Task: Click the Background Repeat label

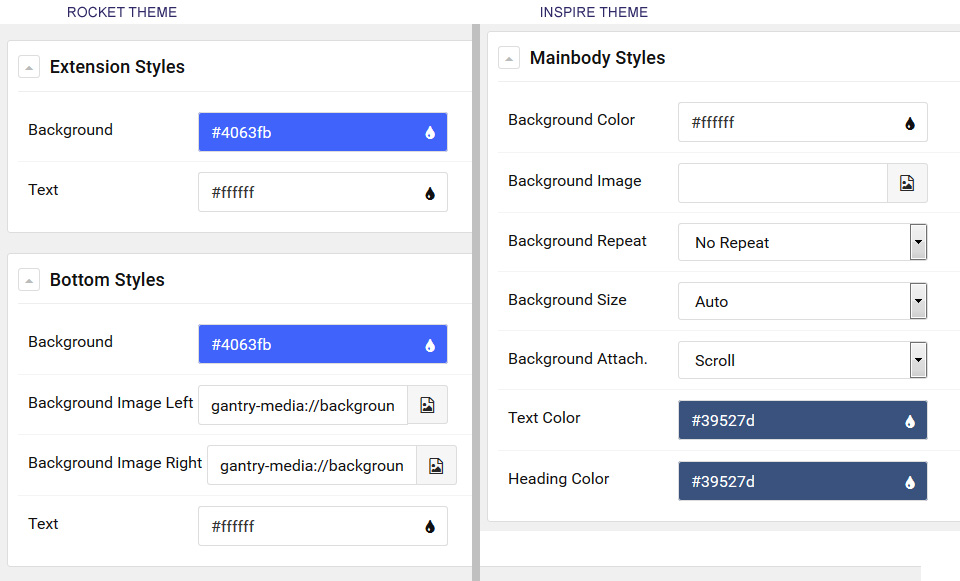Action: 577,241
